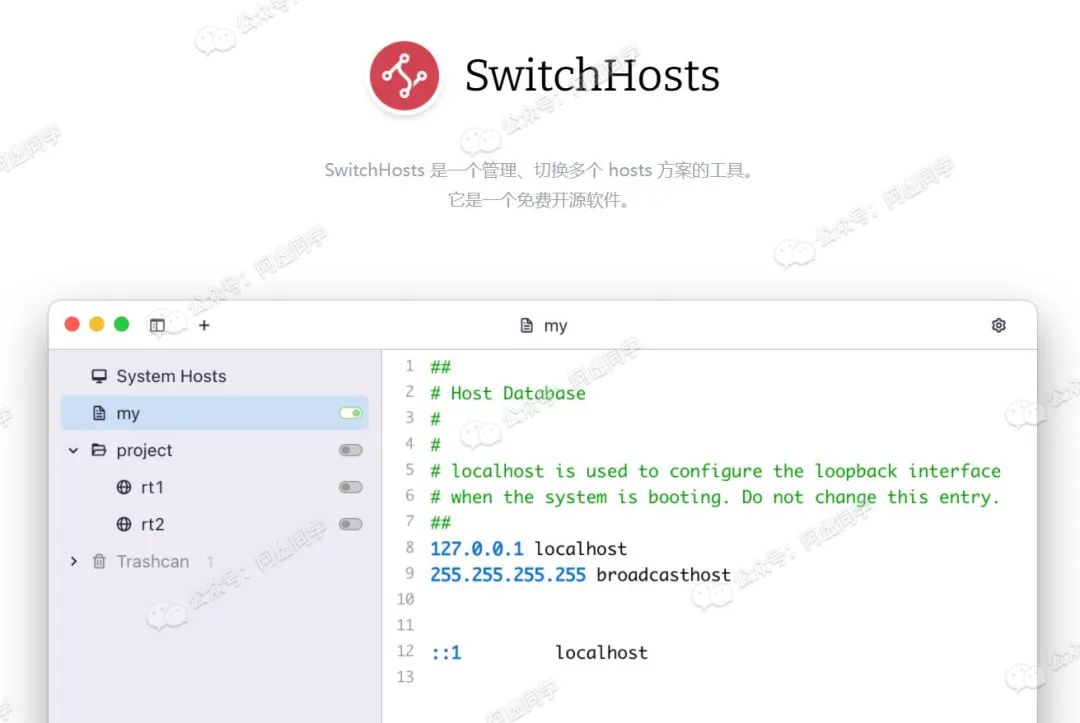Image resolution: width=1080 pixels, height=723 pixels.
Task: Select System Hosts in the sidebar
Action: point(171,376)
